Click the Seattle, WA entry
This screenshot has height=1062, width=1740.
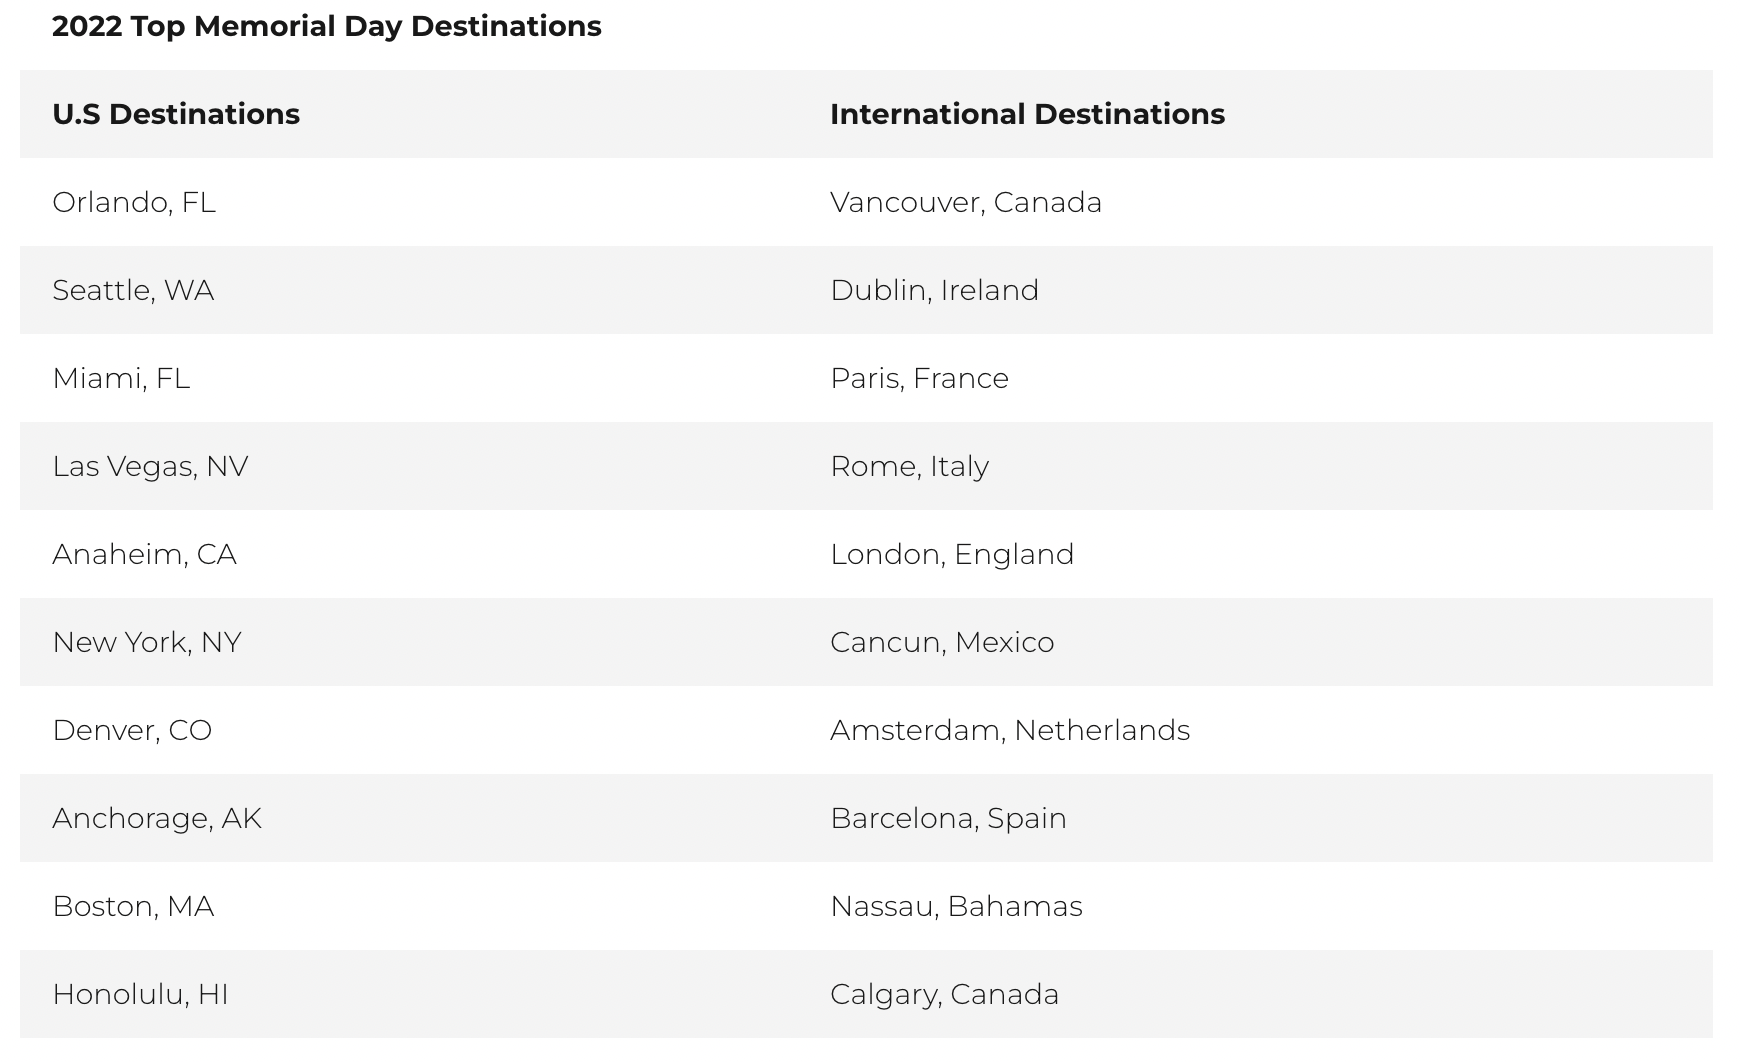(x=133, y=290)
